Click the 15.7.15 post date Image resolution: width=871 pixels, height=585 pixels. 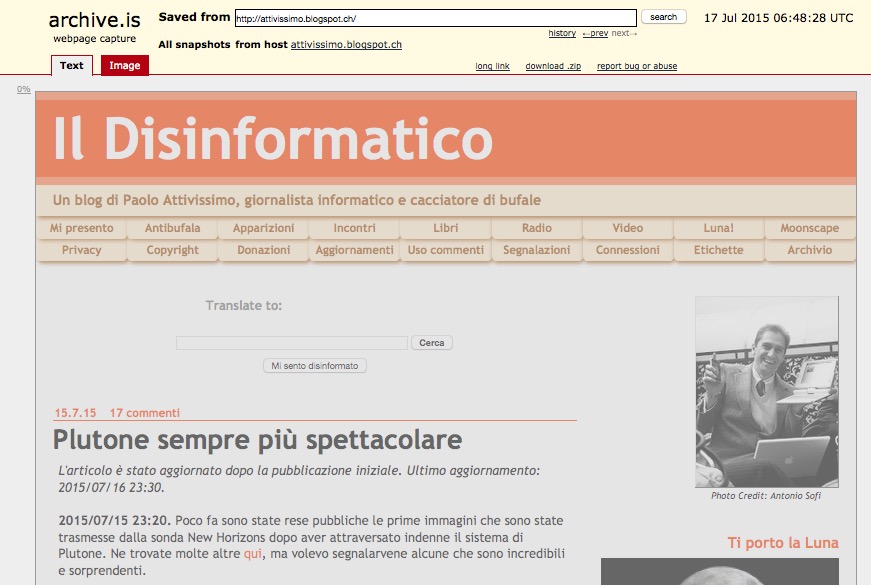pyautogui.click(x=75, y=413)
